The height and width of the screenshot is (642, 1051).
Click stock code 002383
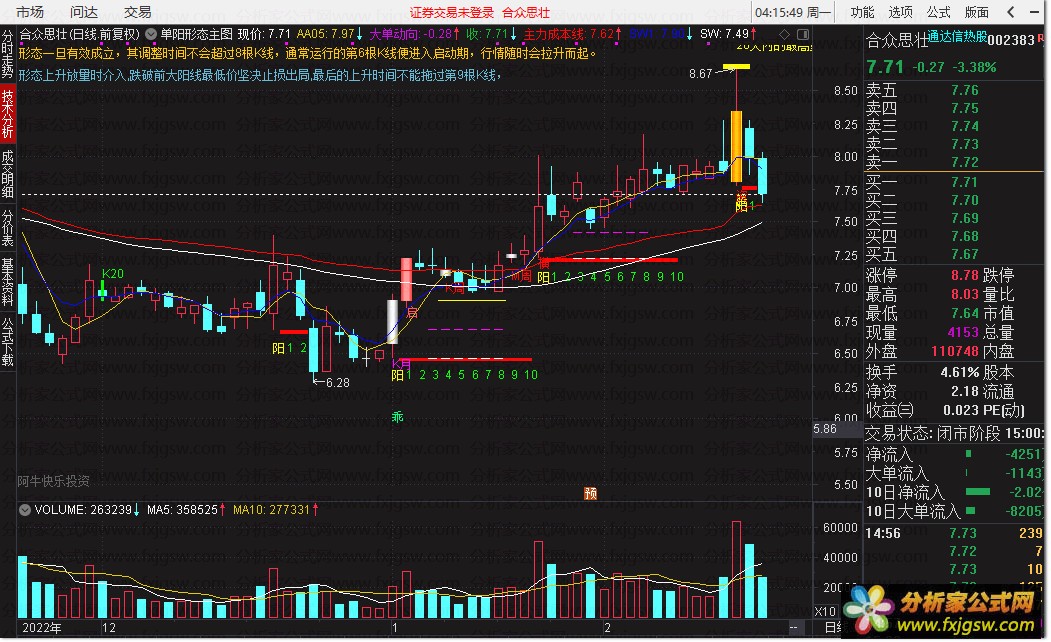1011,40
